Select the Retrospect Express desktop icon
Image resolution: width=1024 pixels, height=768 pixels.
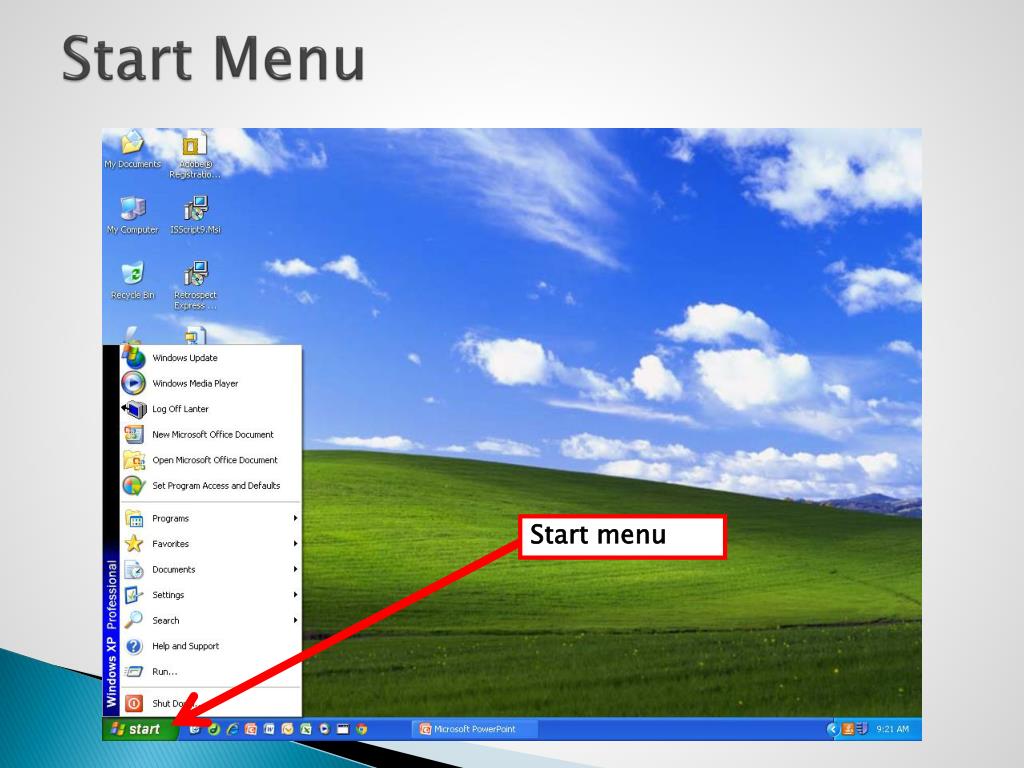tap(195, 285)
